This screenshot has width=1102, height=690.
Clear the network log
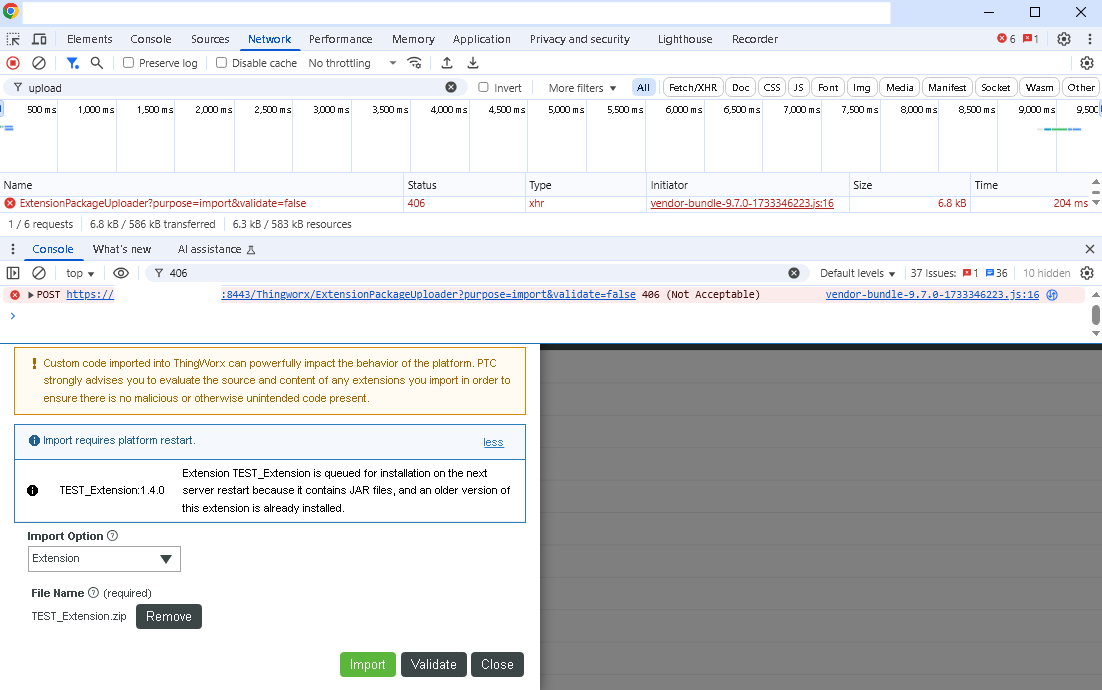click(x=39, y=63)
